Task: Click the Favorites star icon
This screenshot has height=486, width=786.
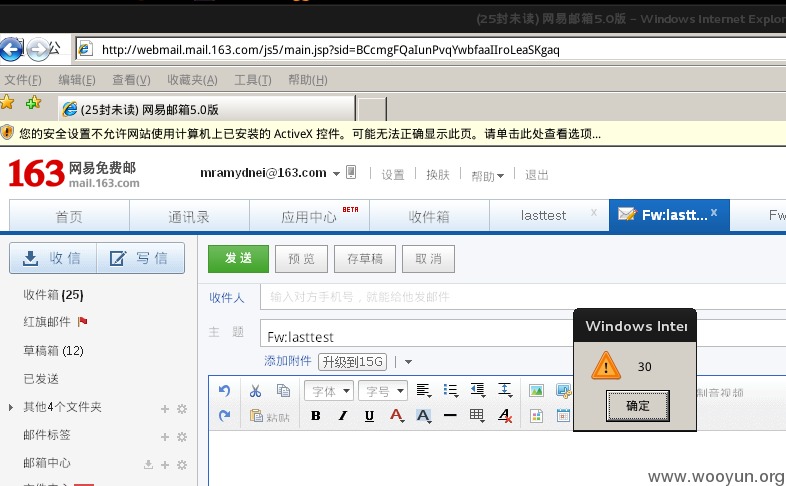Action: [7, 102]
